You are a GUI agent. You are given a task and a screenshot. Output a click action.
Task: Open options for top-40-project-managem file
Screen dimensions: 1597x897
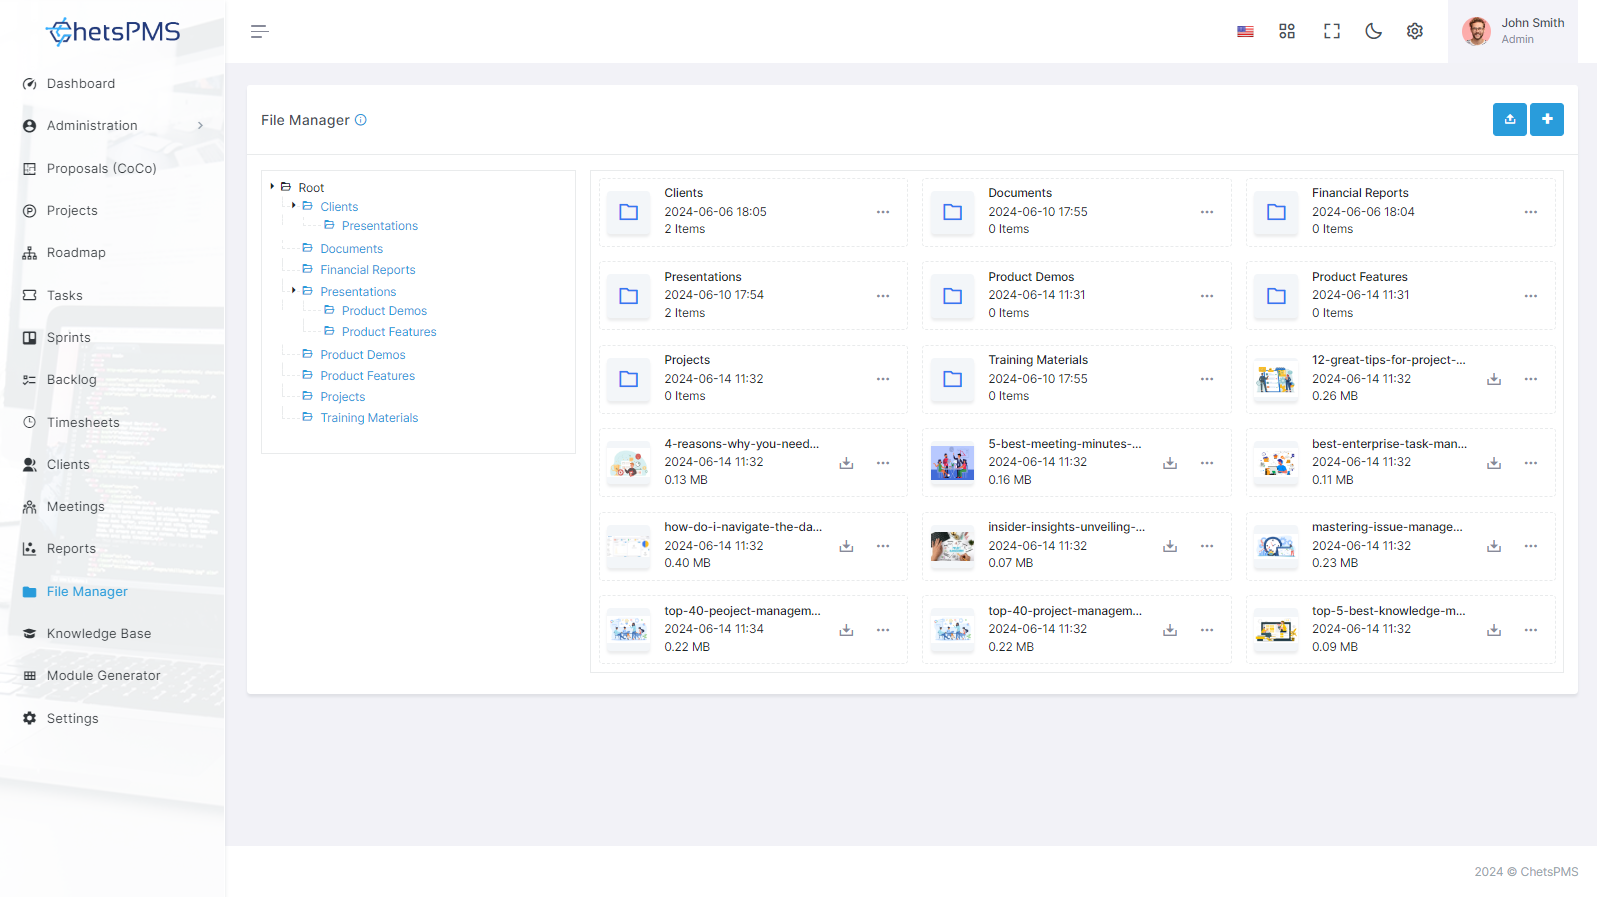[x=1207, y=630]
